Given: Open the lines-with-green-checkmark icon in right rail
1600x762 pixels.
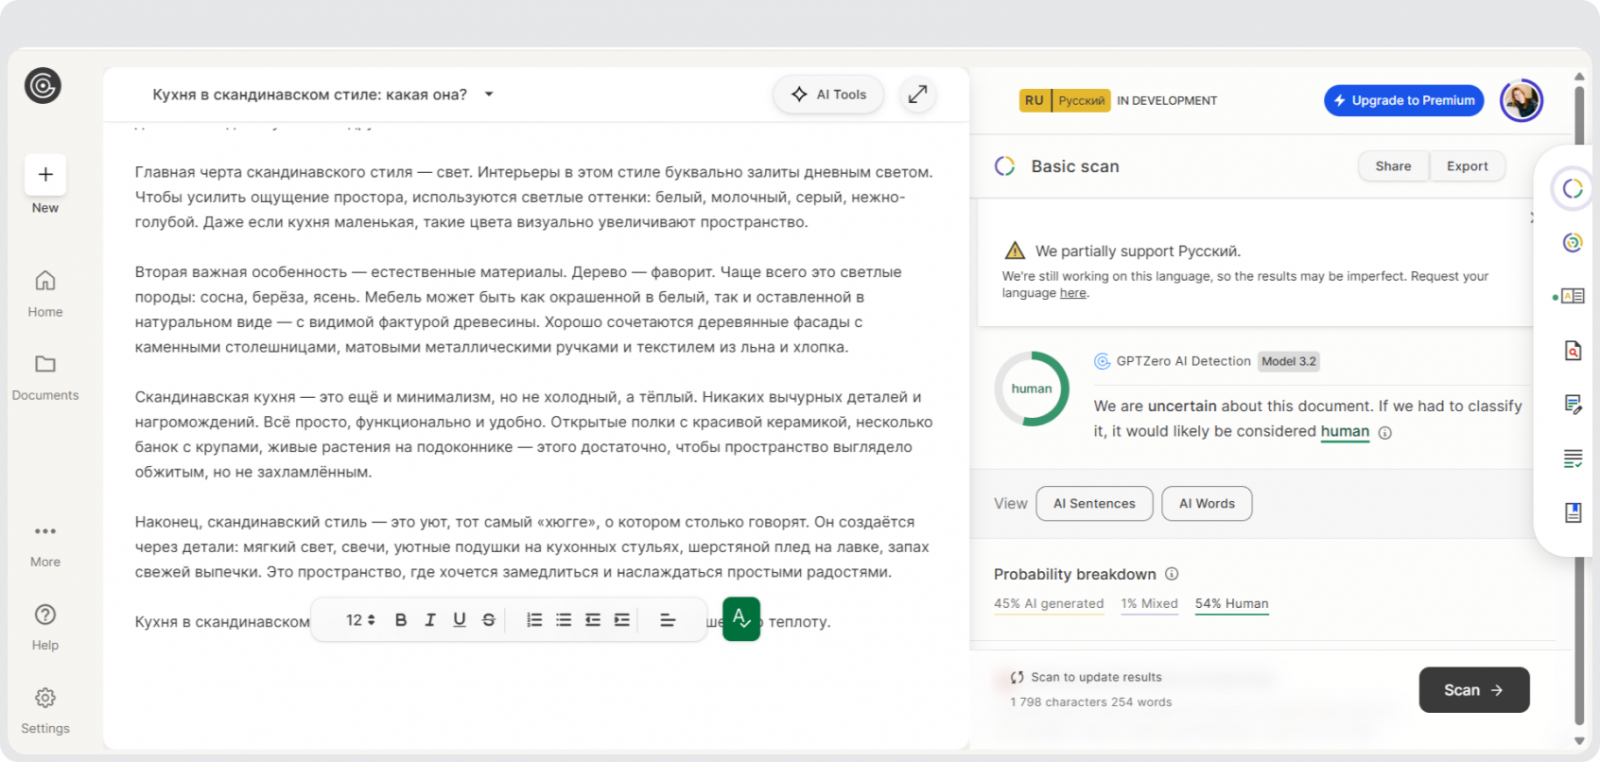Looking at the screenshot, I should coord(1573,458).
